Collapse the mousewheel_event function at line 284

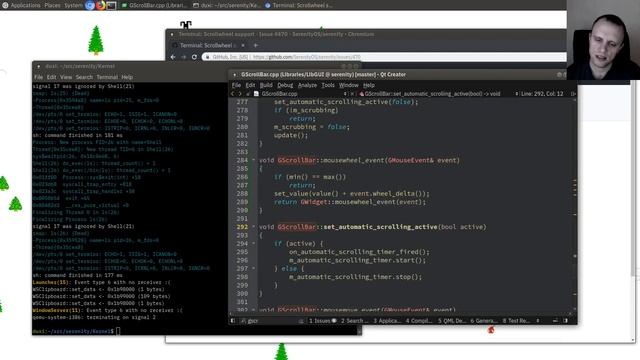(253, 160)
